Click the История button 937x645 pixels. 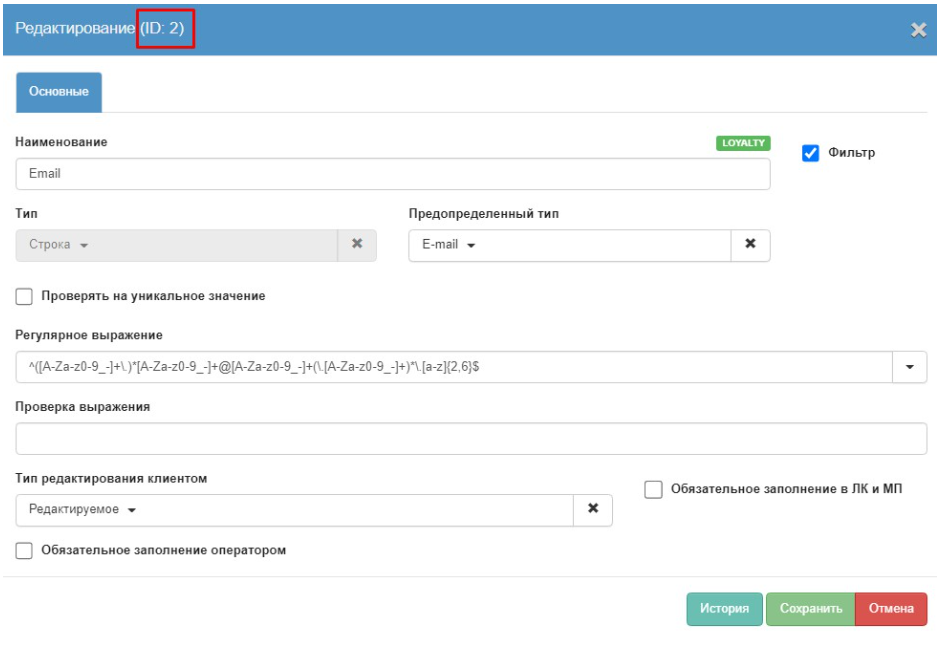tap(724, 609)
